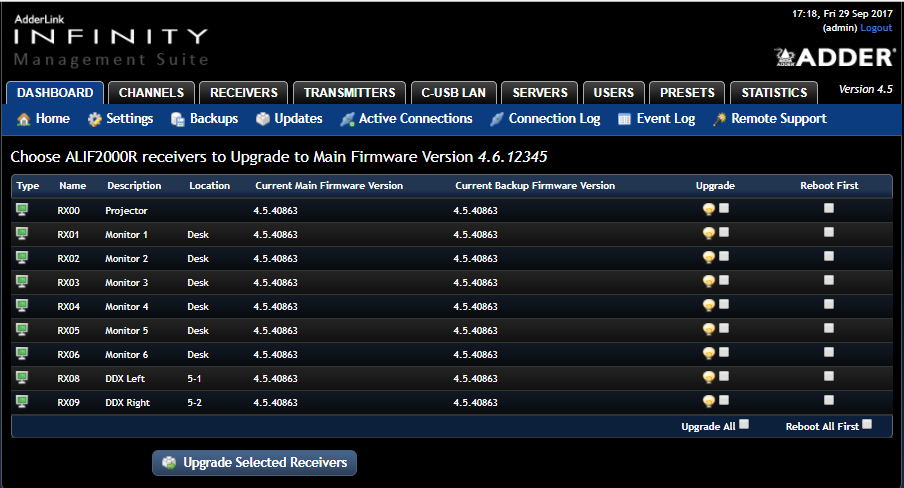Click the RX08 receiver name
The height and width of the screenshot is (488, 904).
[69, 379]
